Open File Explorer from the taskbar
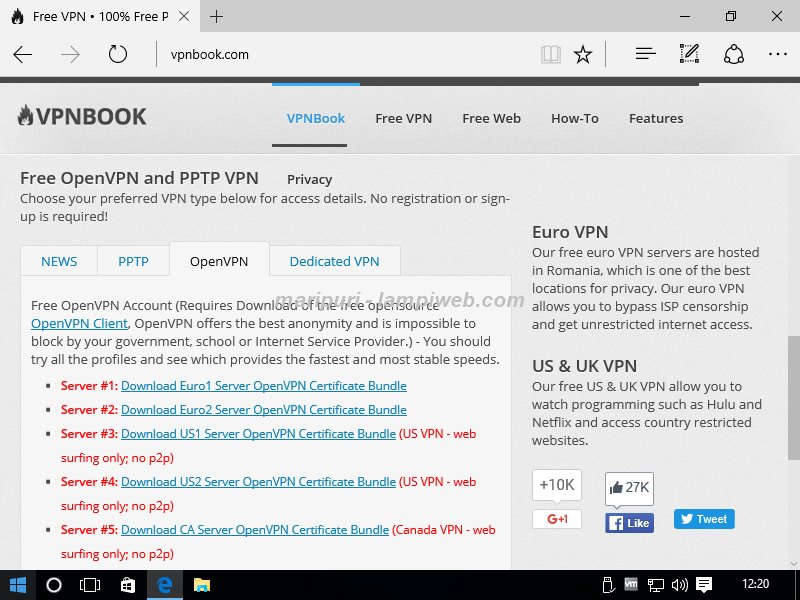The width and height of the screenshot is (800, 600). pos(202,585)
